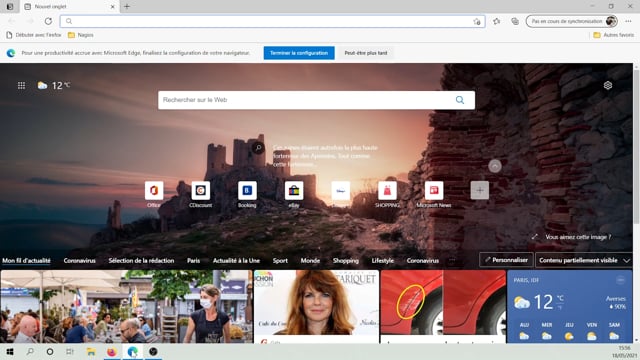Select Actualité à la Une tab

point(236,260)
